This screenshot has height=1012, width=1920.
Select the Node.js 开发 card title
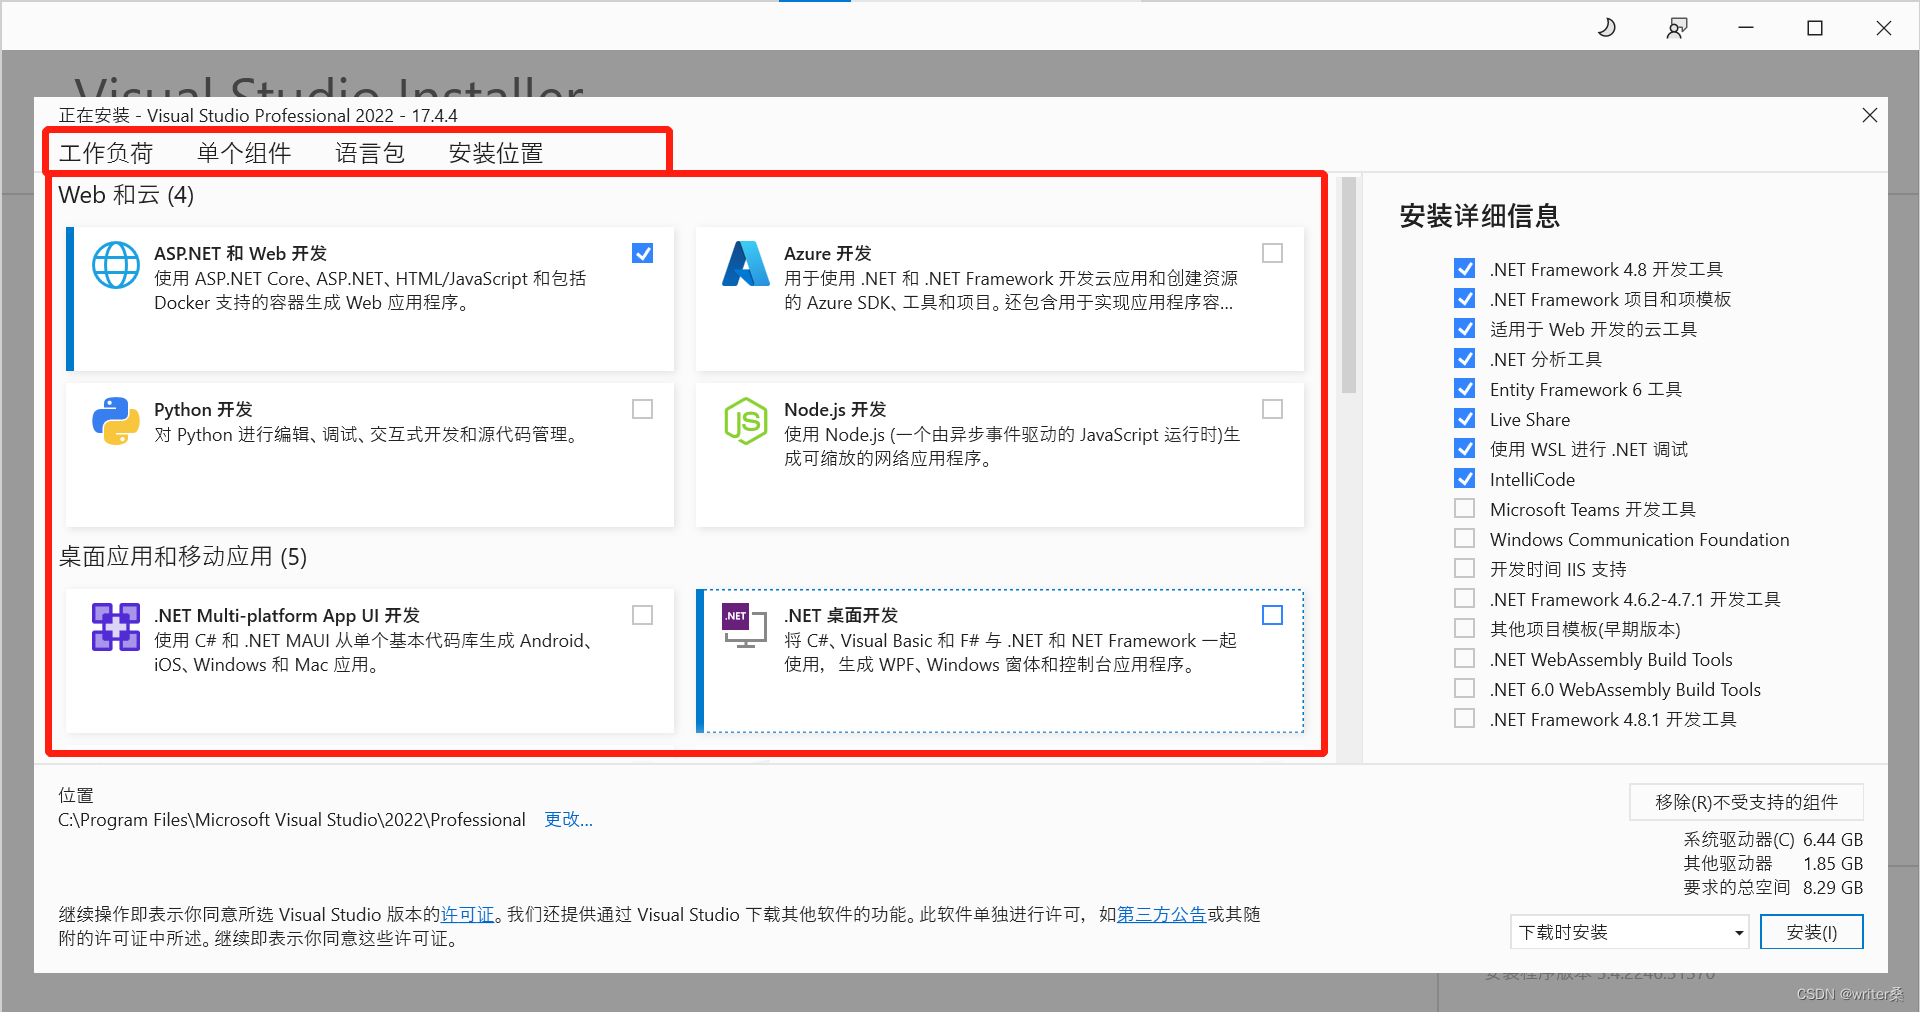coord(835,410)
